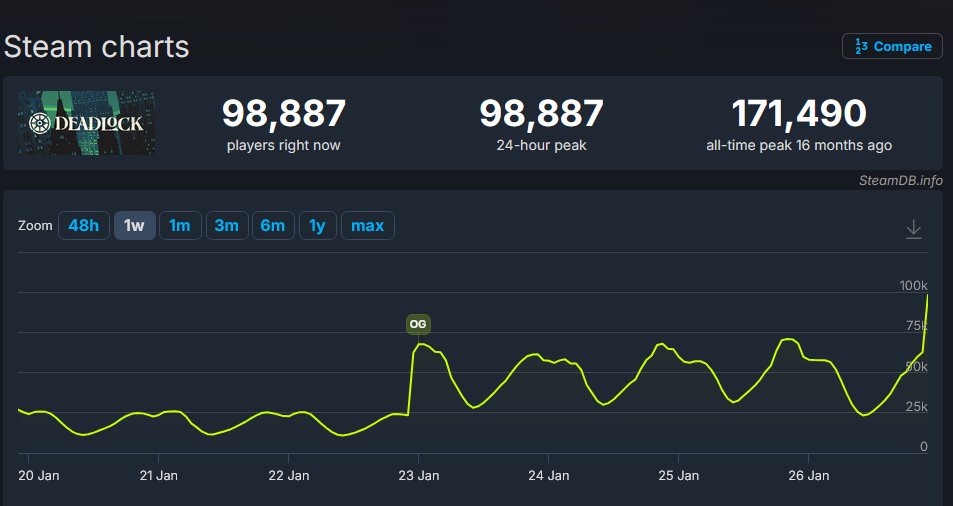Switch zoom to 1m
The image size is (953, 506).
[x=180, y=225]
